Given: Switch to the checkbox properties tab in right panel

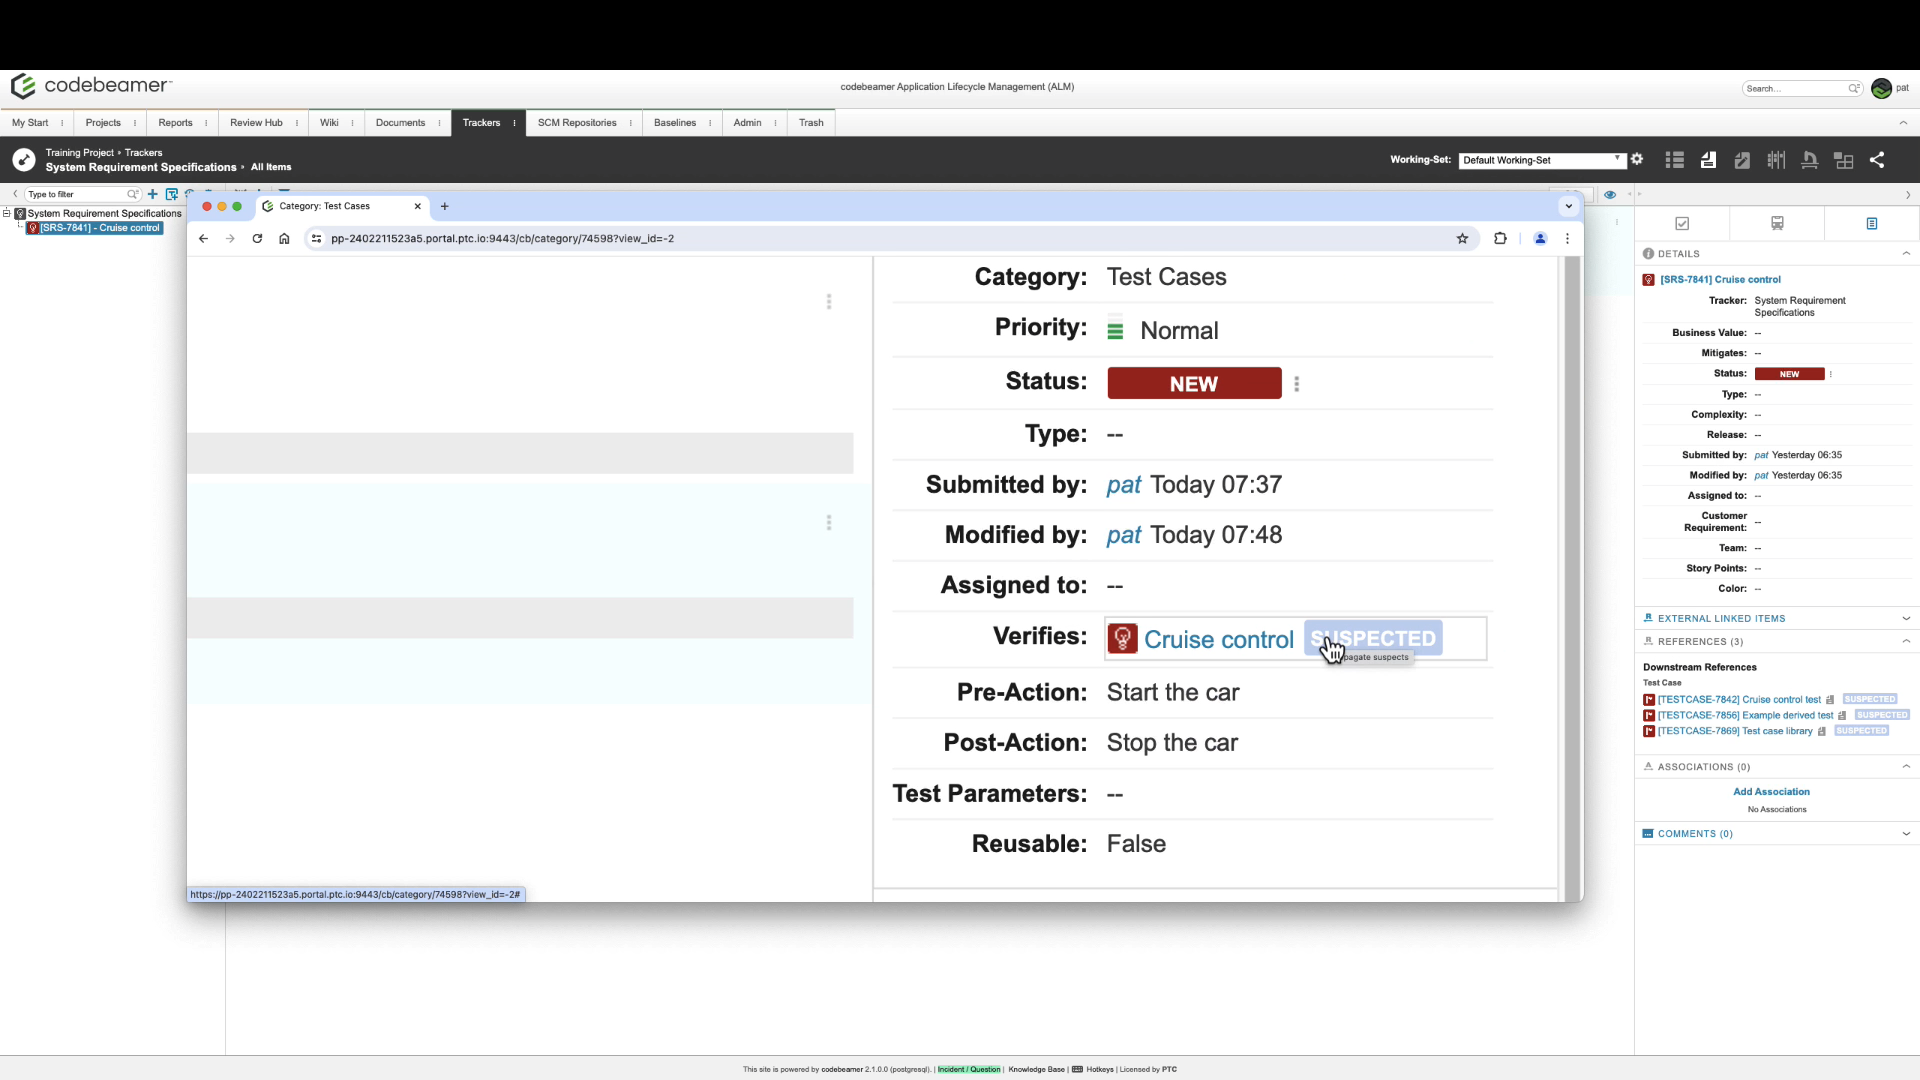Looking at the screenshot, I should [x=1682, y=223].
